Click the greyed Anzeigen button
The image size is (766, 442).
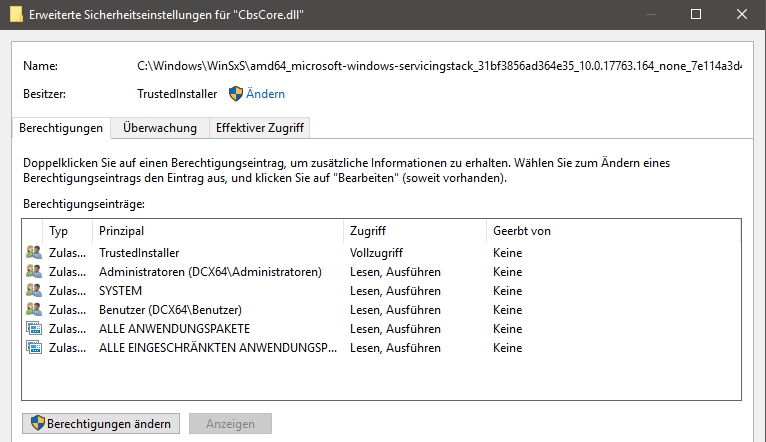point(230,423)
